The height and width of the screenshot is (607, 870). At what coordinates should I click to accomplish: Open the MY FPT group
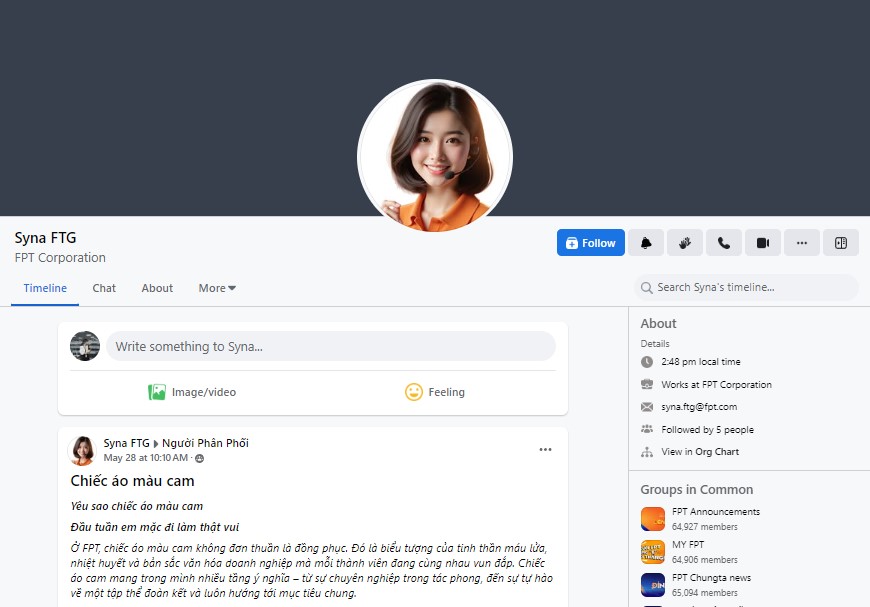pos(688,544)
